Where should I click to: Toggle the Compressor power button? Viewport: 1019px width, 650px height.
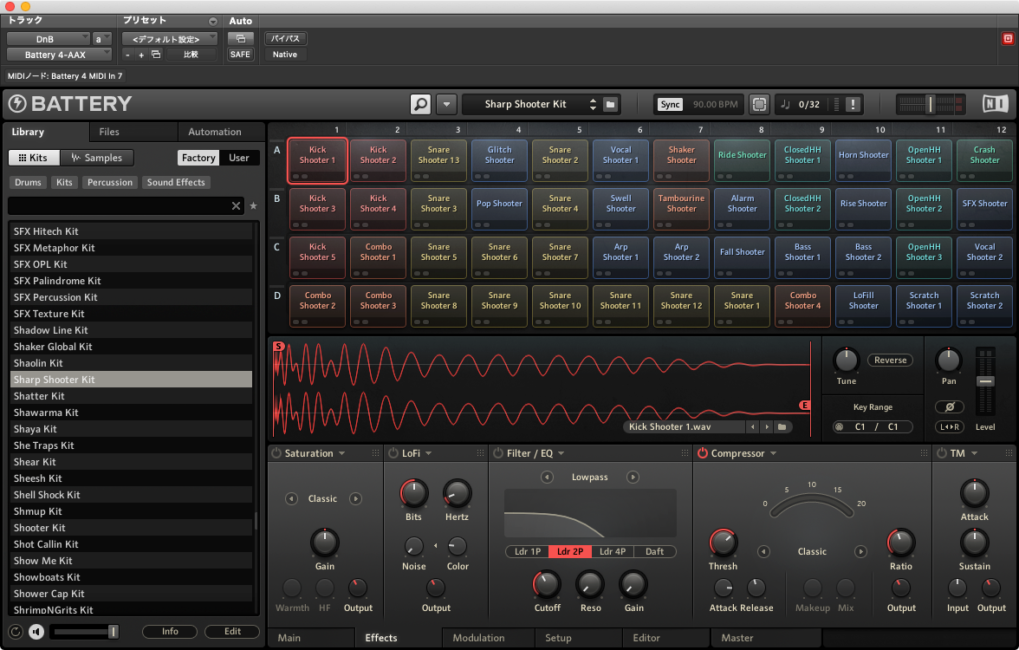[x=702, y=454]
